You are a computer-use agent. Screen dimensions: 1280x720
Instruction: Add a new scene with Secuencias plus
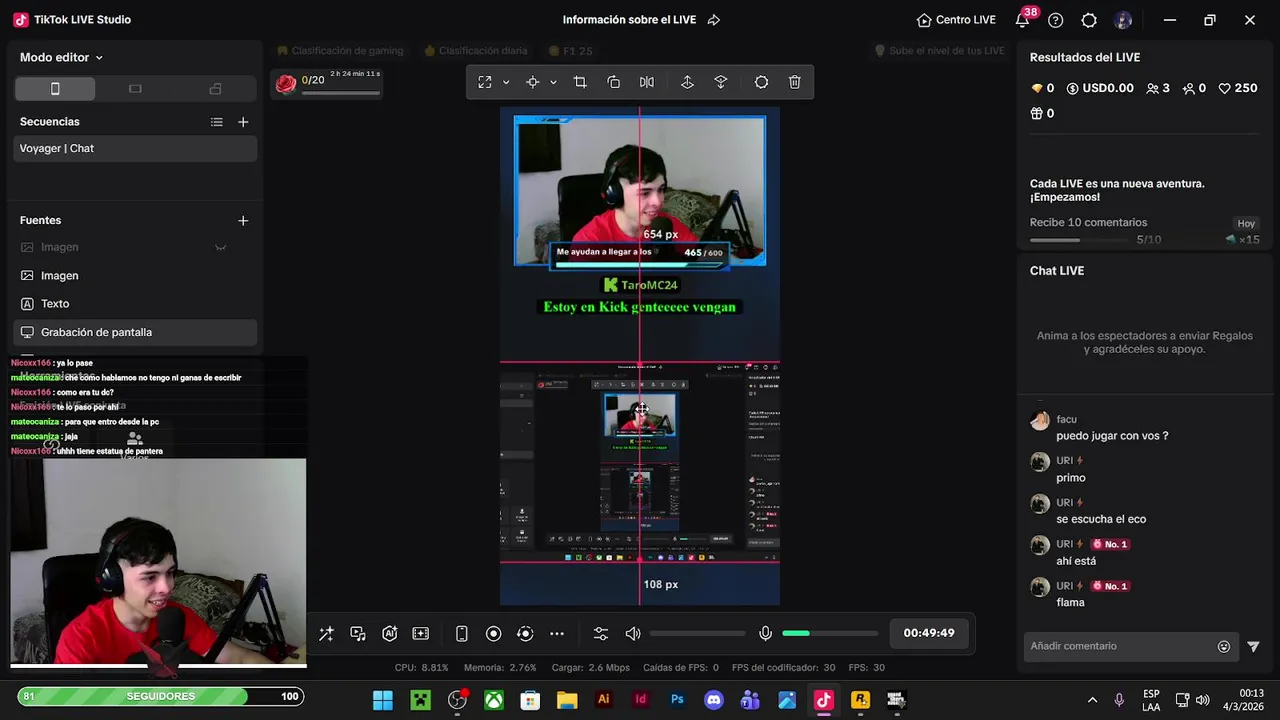tap(243, 122)
